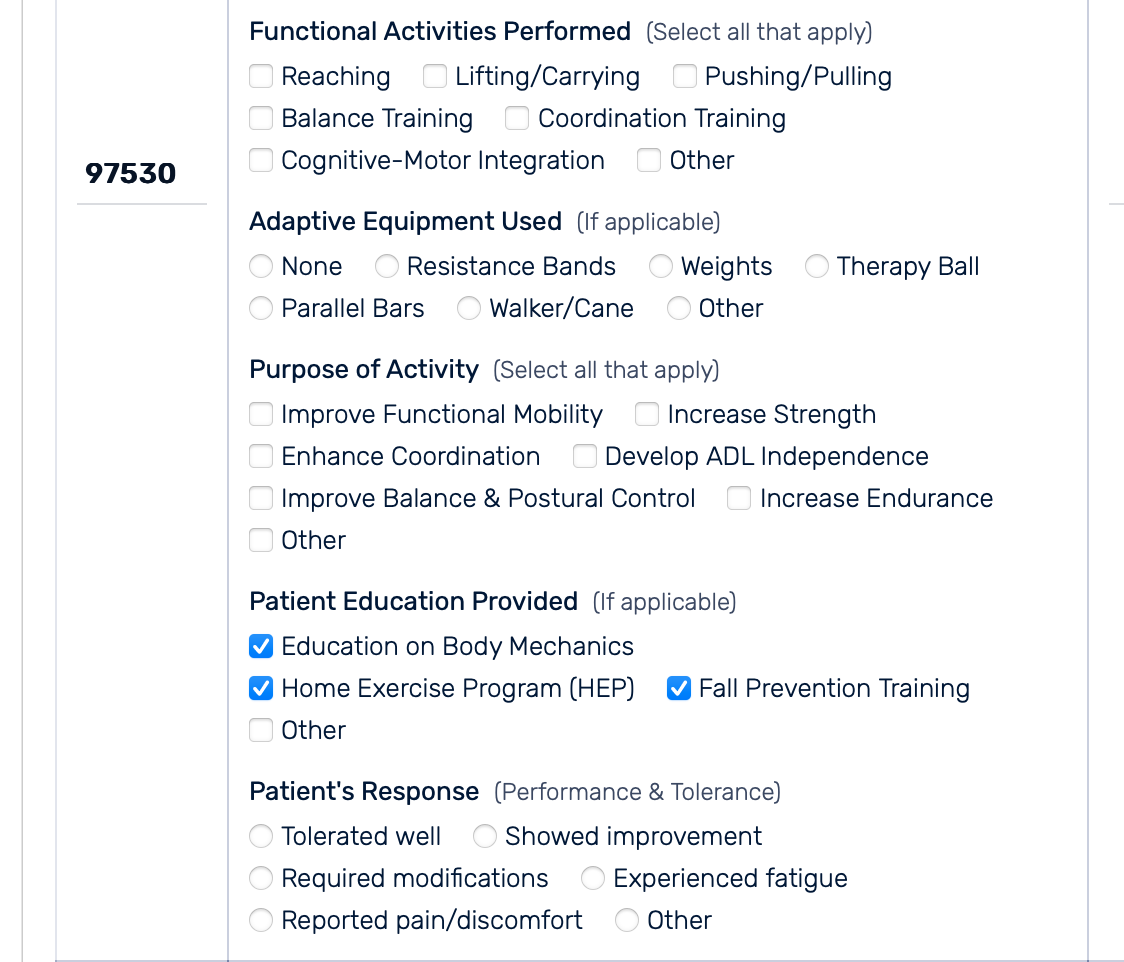Select Balance Training checkbox
This screenshot has width=1124, height=962.
[261, 119]
